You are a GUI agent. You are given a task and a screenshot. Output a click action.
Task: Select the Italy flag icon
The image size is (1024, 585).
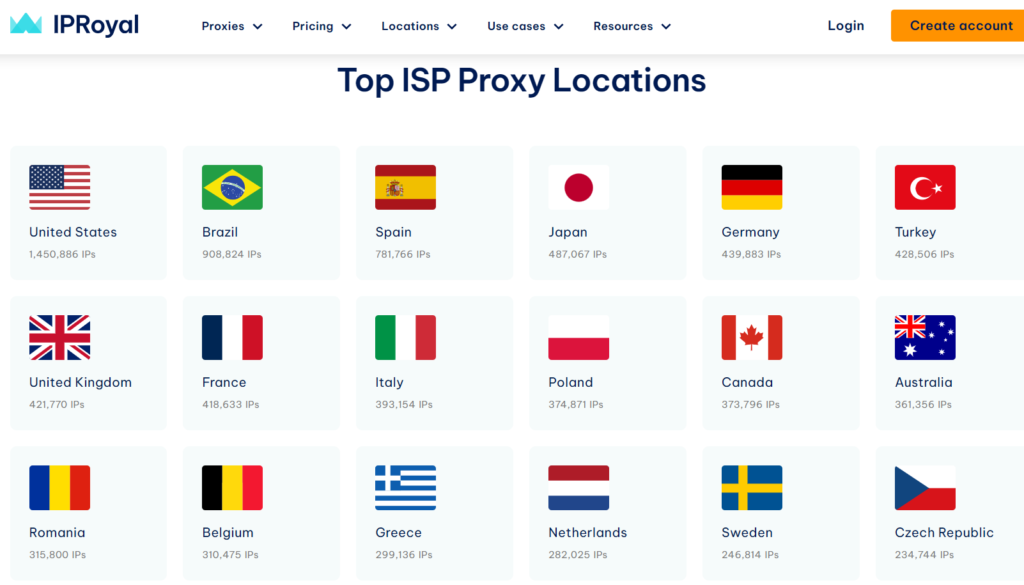[406, 338]
